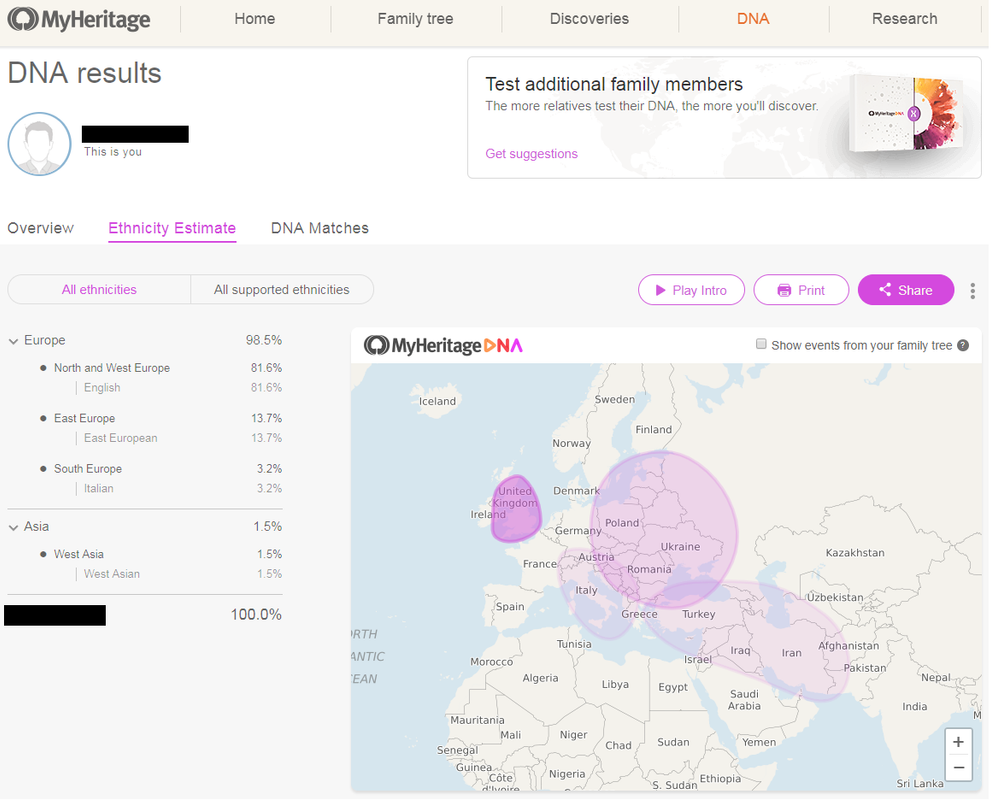The image size is (991, 800).
Task: Switch to the Overview tab
Action: (x=40, y=228)
